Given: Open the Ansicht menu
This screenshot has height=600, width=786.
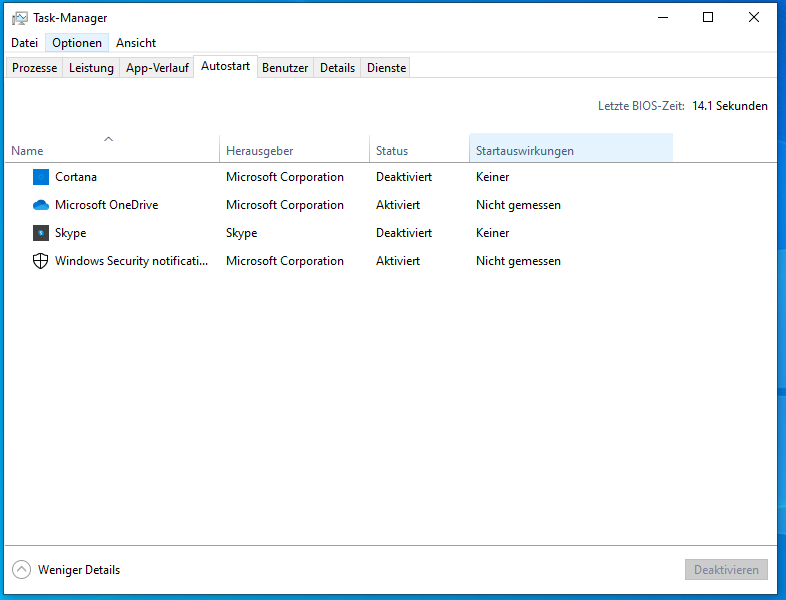Looking at the screenshot, I should [136, 43].
